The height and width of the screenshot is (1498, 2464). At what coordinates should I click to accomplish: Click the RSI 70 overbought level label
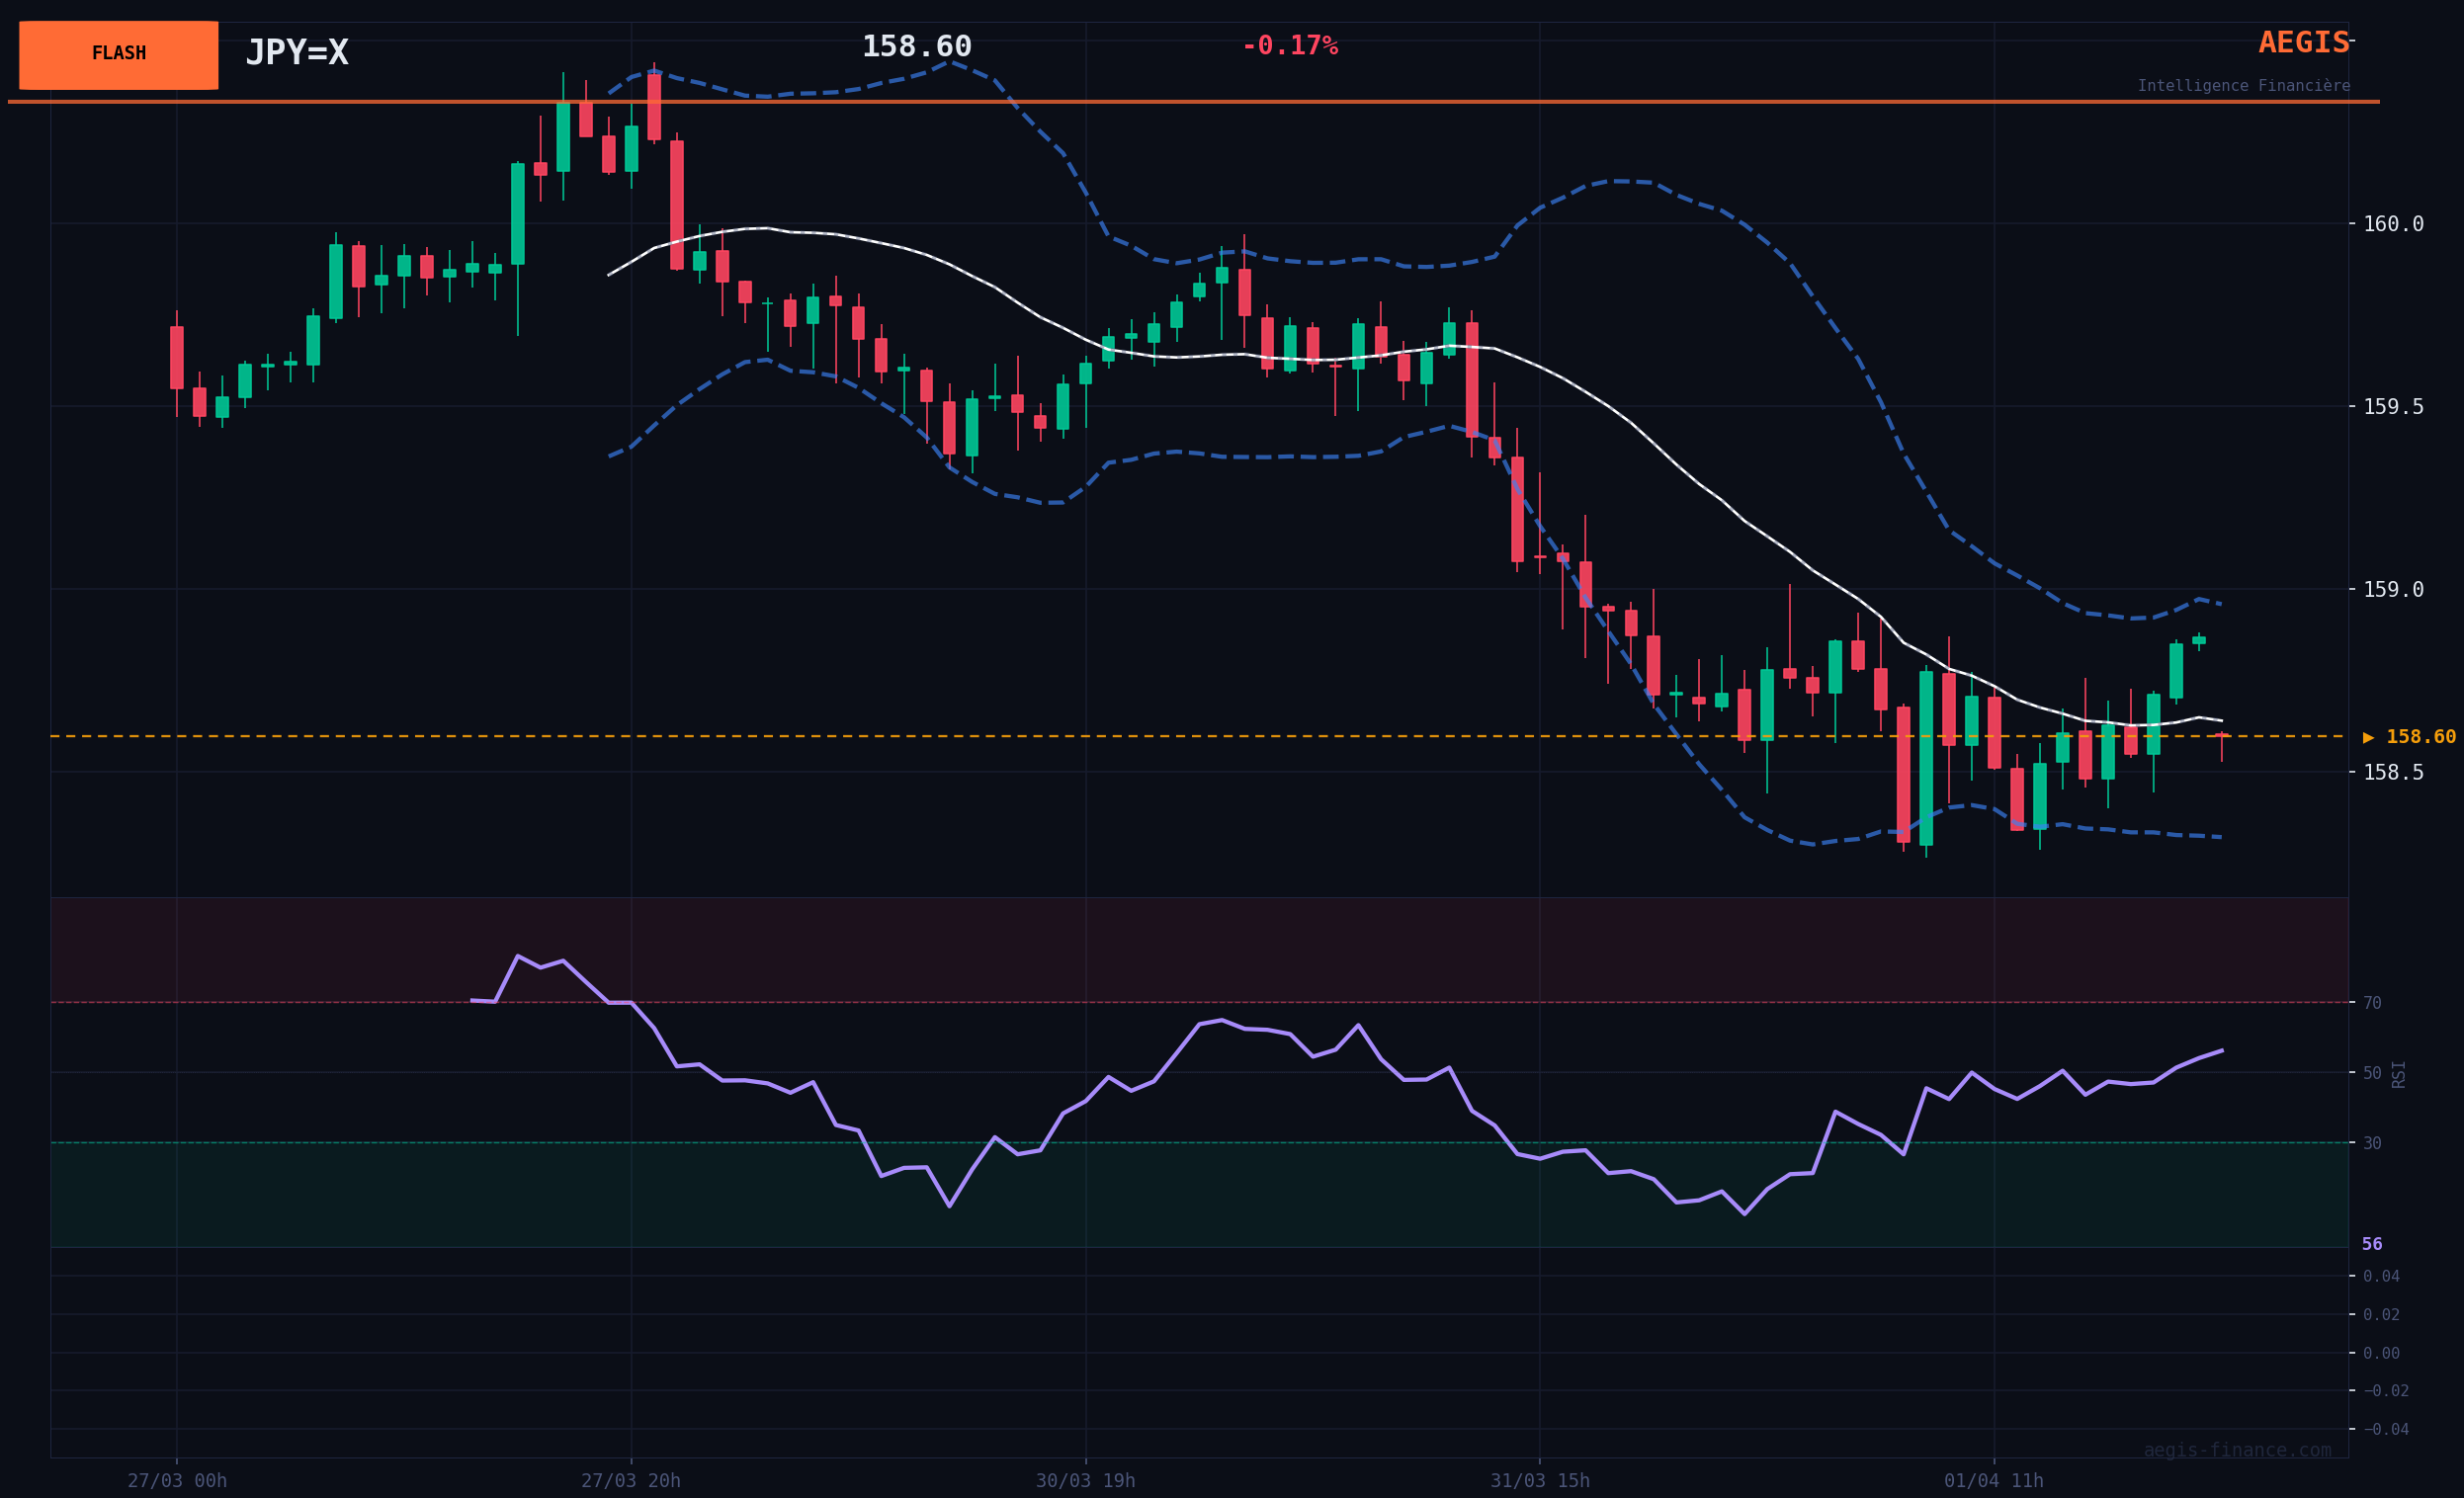coord(2371,1003)
